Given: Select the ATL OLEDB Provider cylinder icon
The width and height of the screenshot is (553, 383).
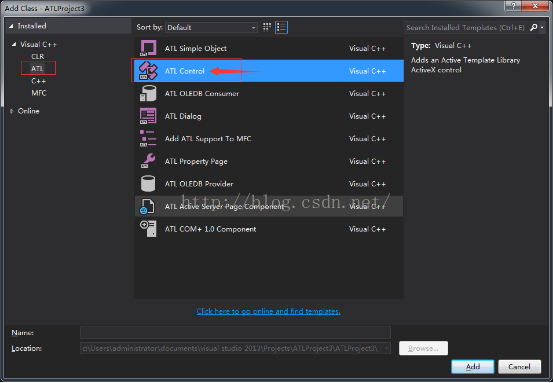Looking at the screenshot, I should pyautogui.click(x=148, y=183).
